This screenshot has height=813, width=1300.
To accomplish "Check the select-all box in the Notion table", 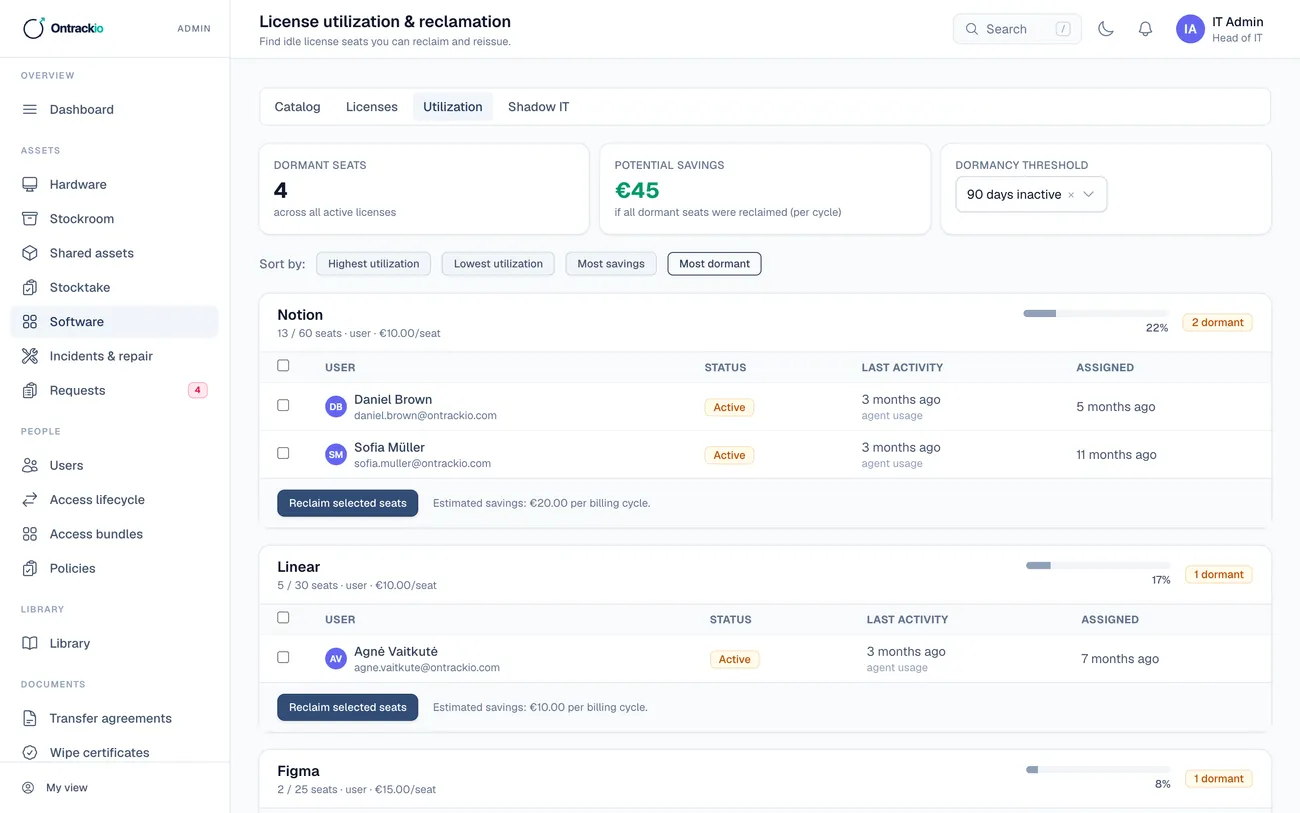I will coord(283,366).
